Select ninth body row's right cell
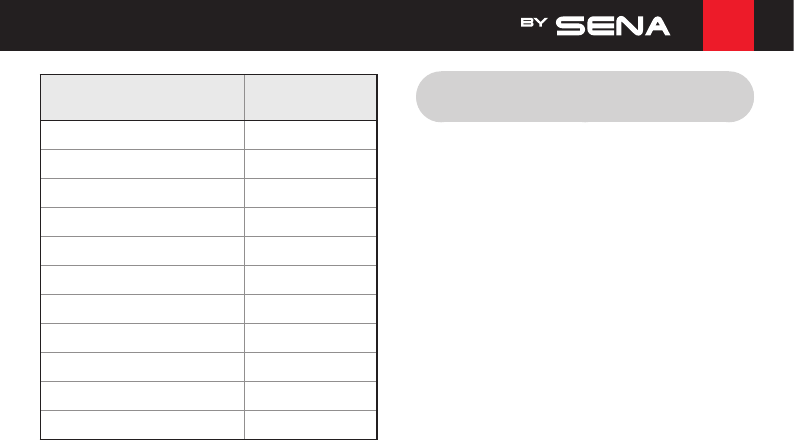The image size is (794, 440). tap(310, 367)
